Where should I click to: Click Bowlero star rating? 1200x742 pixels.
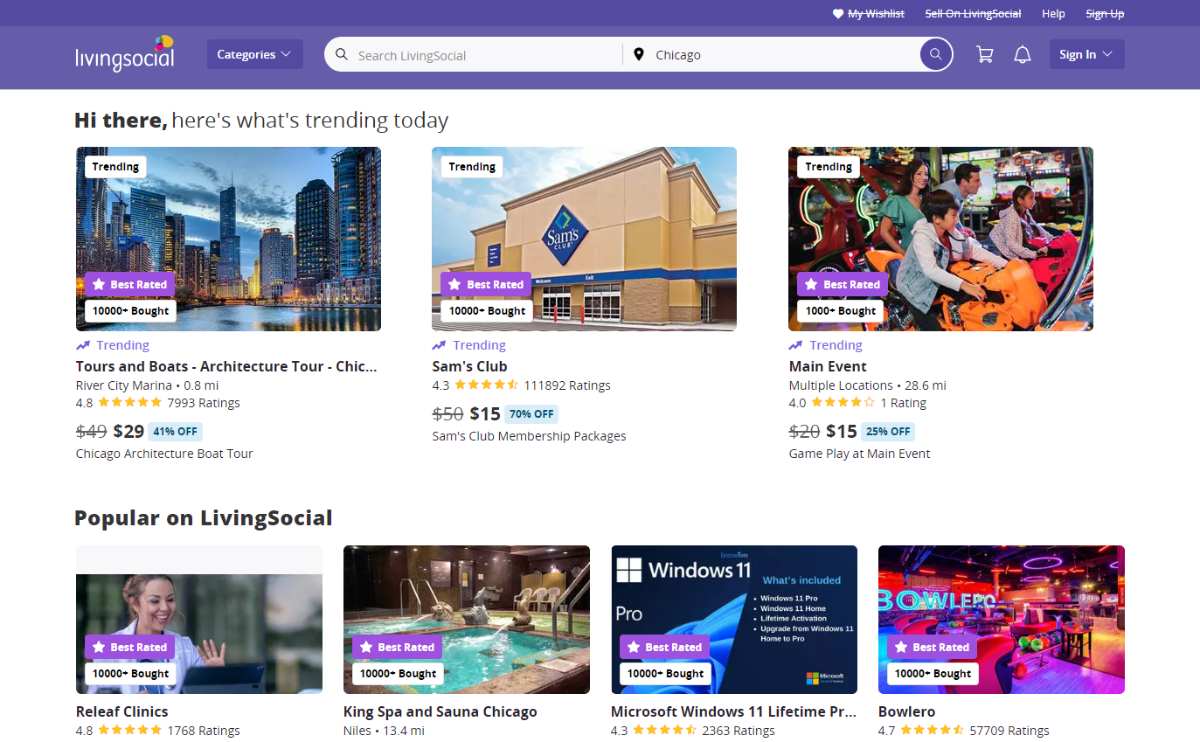(932, 731)
